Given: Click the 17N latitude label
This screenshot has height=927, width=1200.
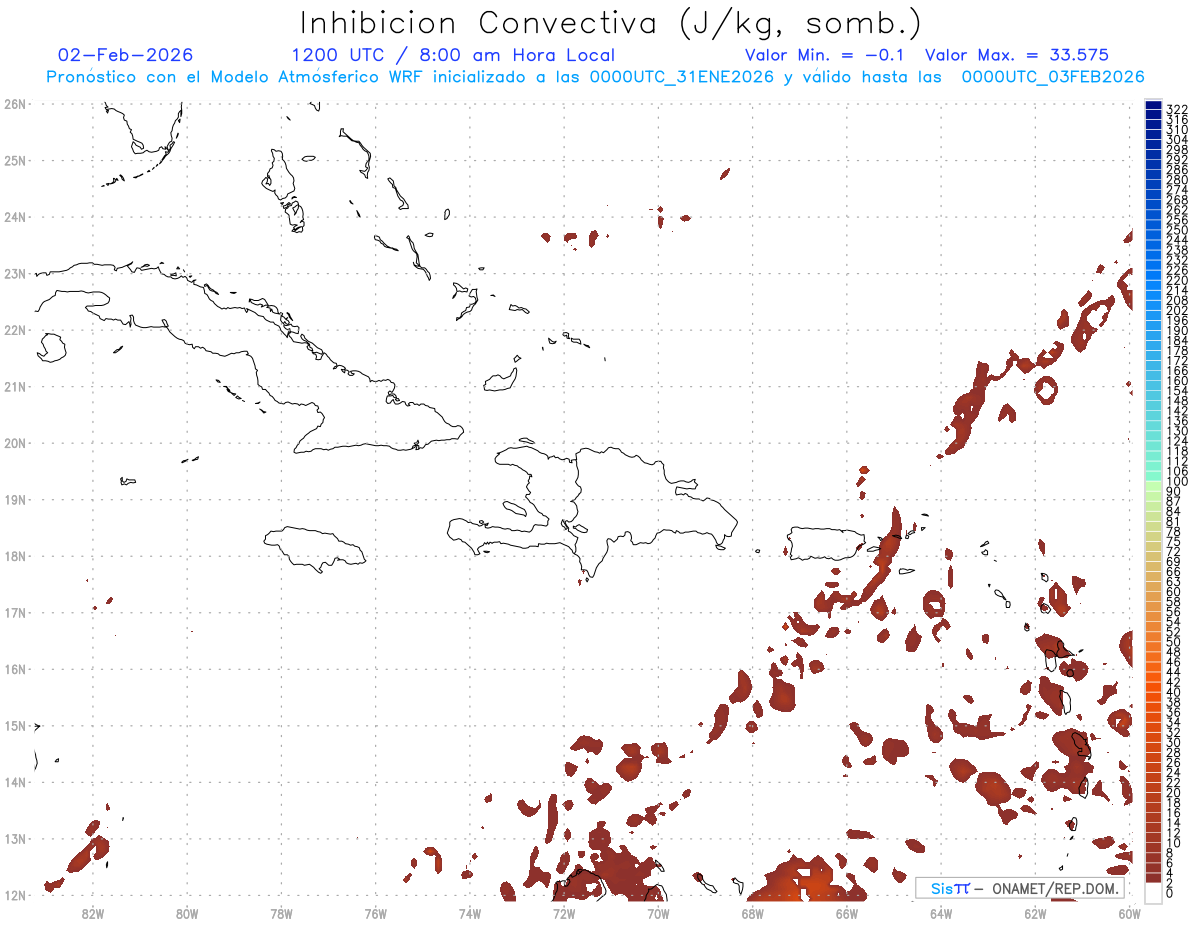Looking at the screenshot, I should pos(14,612).
